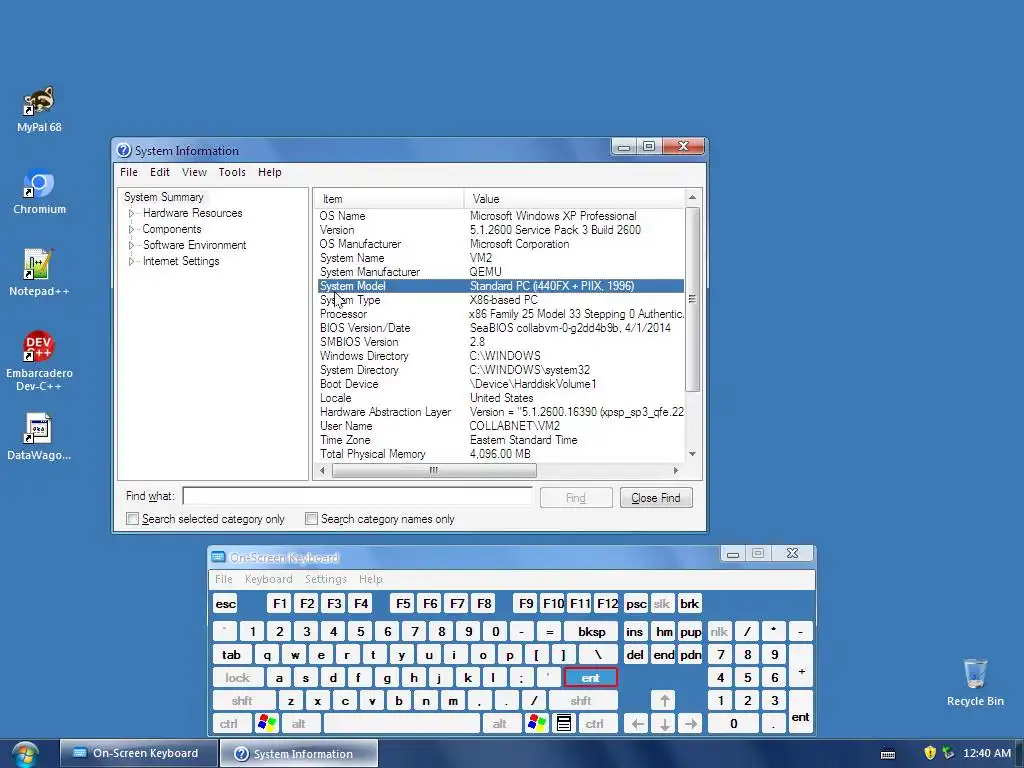Toggle the right shft key on the keyboard
This screenshot has width=1024, height=768.
(581, 700)
